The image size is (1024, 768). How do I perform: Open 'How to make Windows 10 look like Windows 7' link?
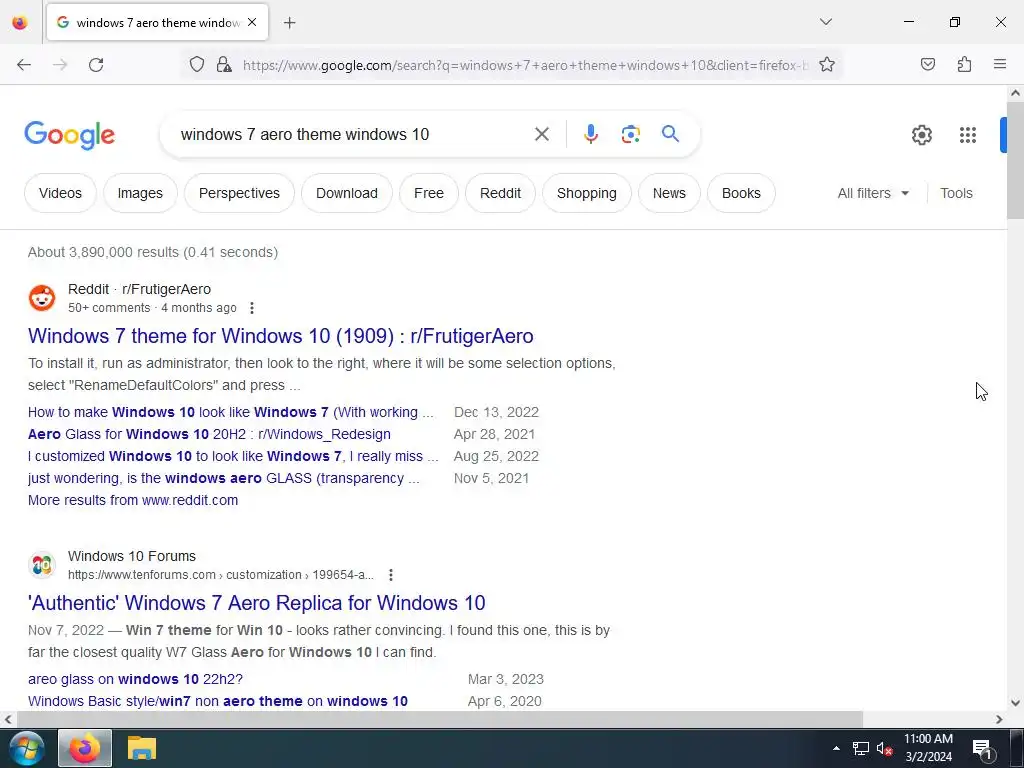click(x=231, y=413)
